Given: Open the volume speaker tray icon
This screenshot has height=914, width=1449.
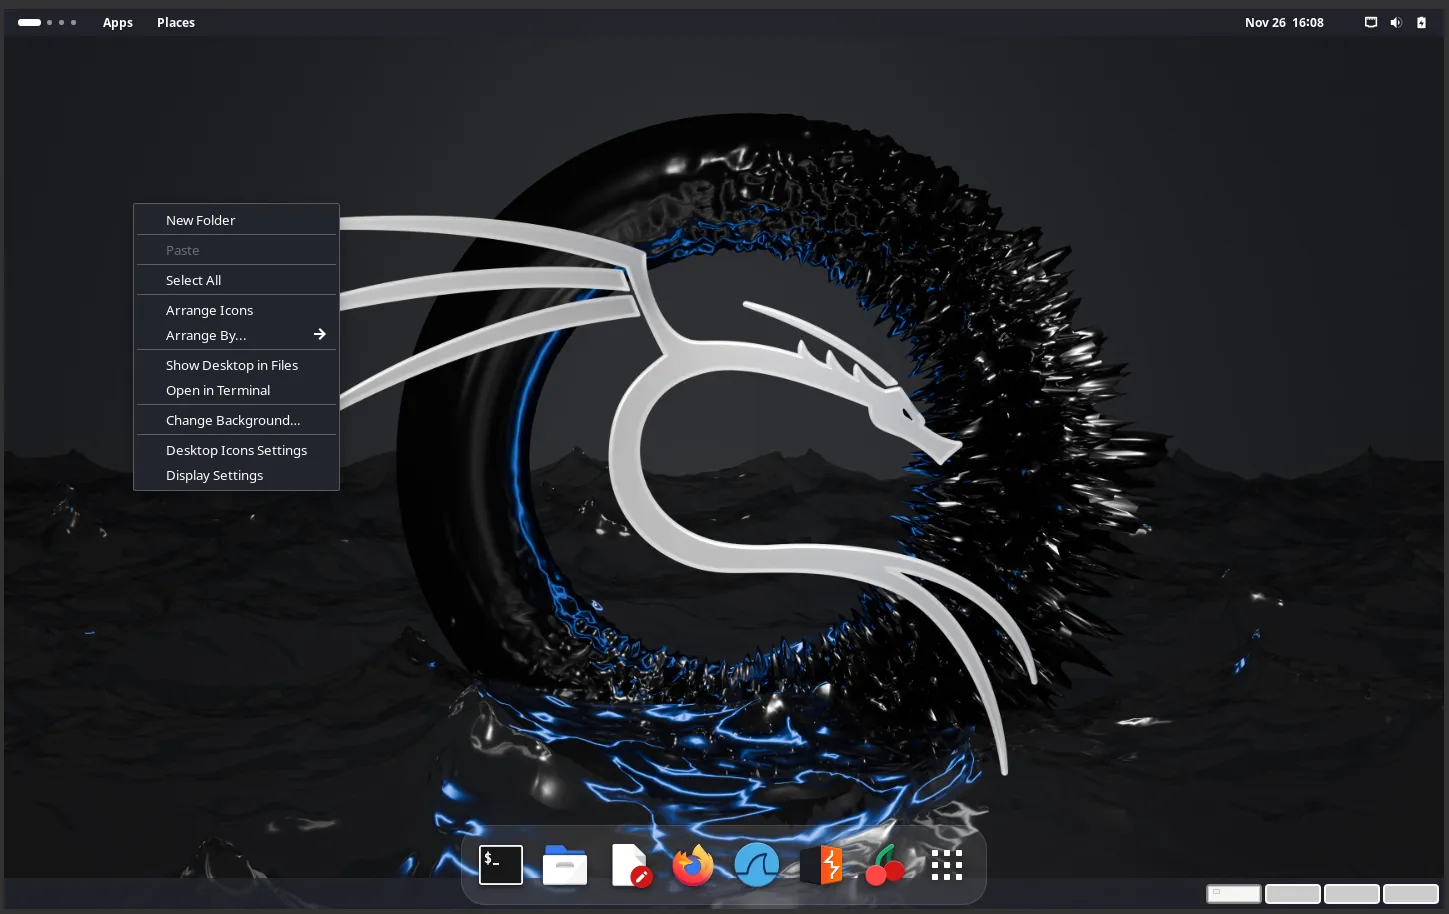Looking at the screenshot, I should [1396, 22].
